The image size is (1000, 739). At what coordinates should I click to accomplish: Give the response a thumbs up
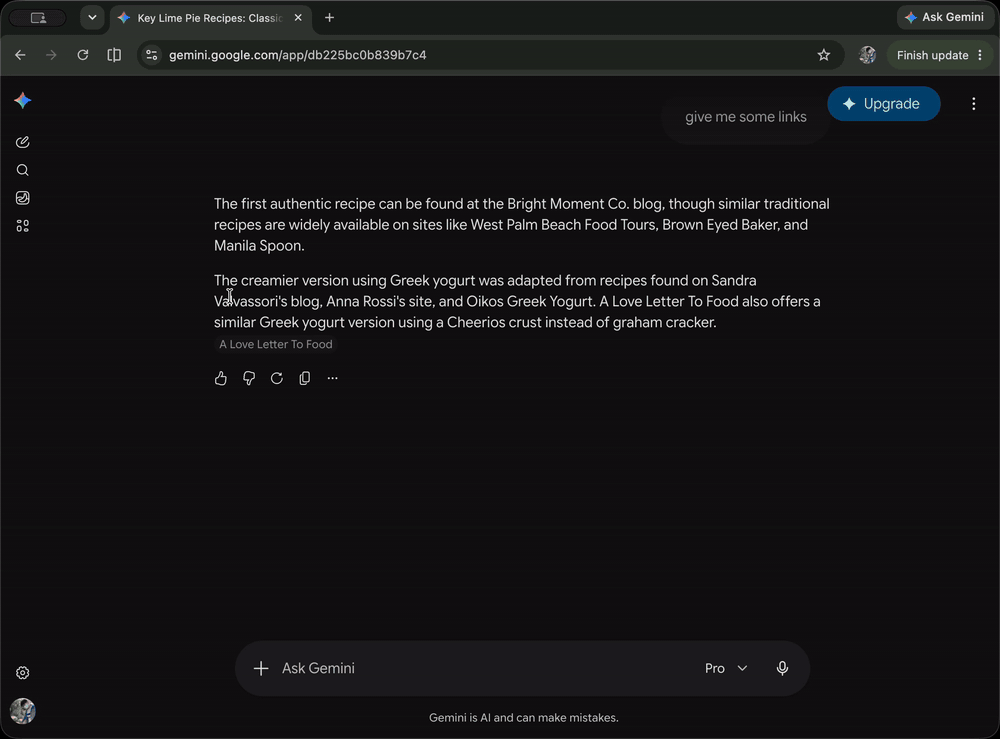[221, 378]
